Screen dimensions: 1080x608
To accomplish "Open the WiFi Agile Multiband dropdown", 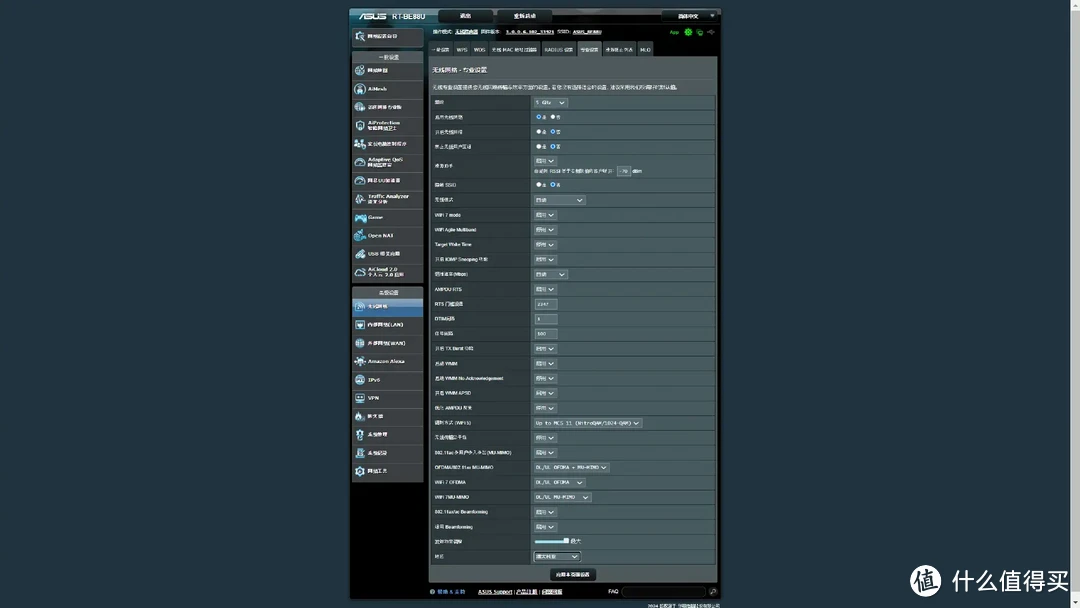I will pos(545,230).
